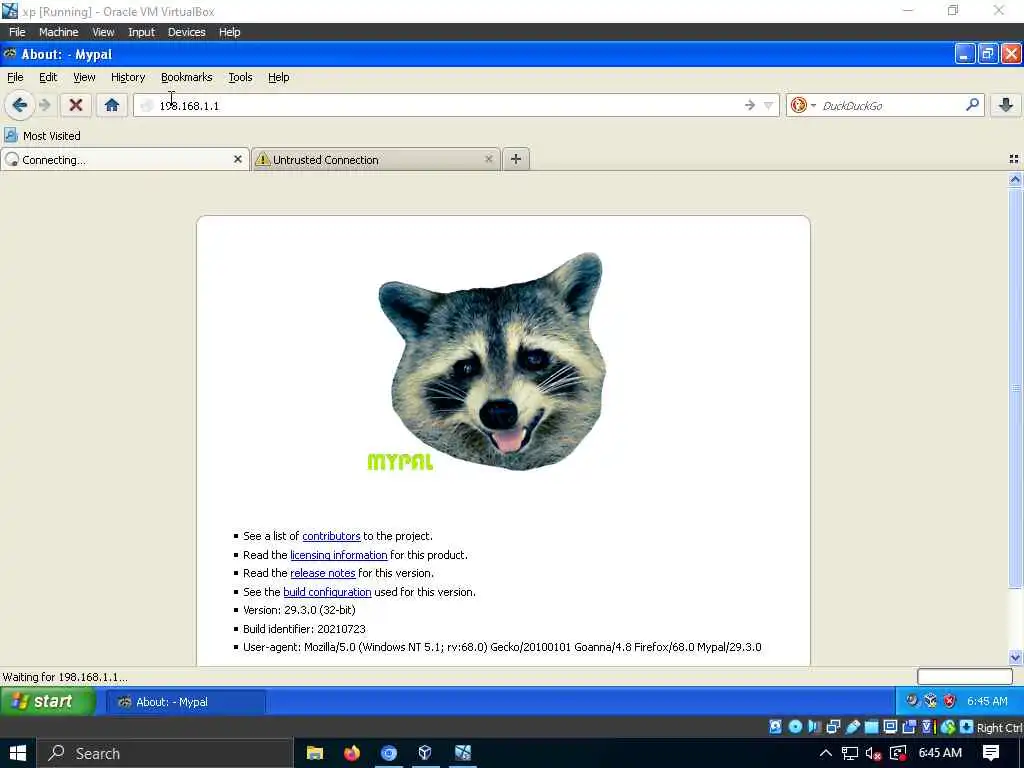Viewport: 1024px width, 768px height.
Task: Open the host notification center icon
Action: (991, 753)
